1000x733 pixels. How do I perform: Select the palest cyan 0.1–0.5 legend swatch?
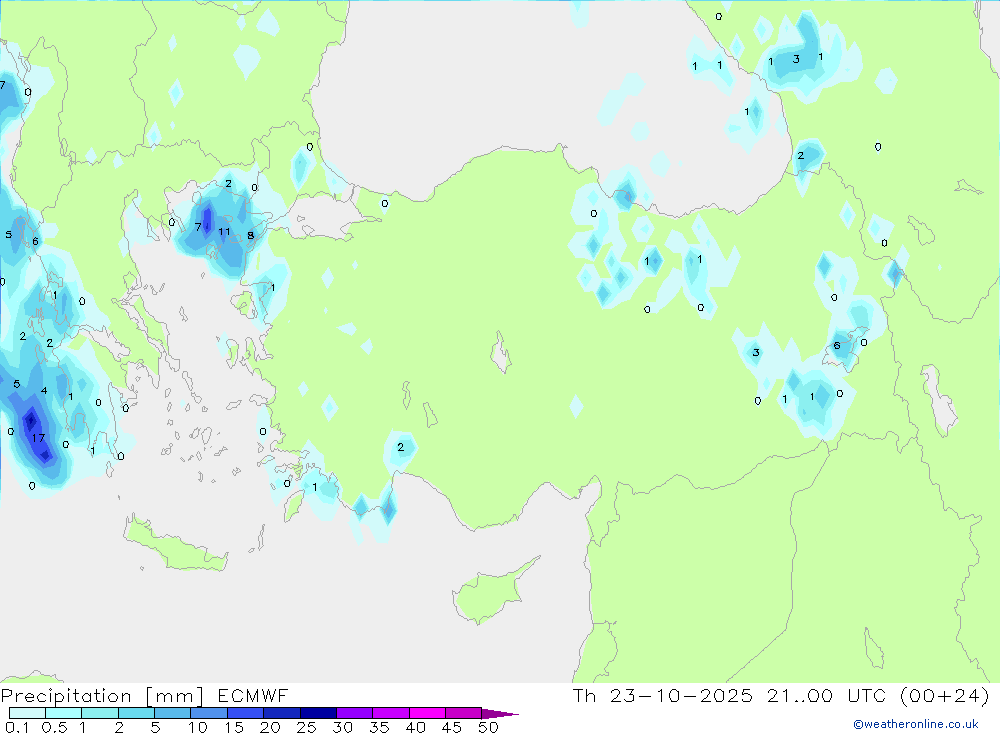pos(27,713)
